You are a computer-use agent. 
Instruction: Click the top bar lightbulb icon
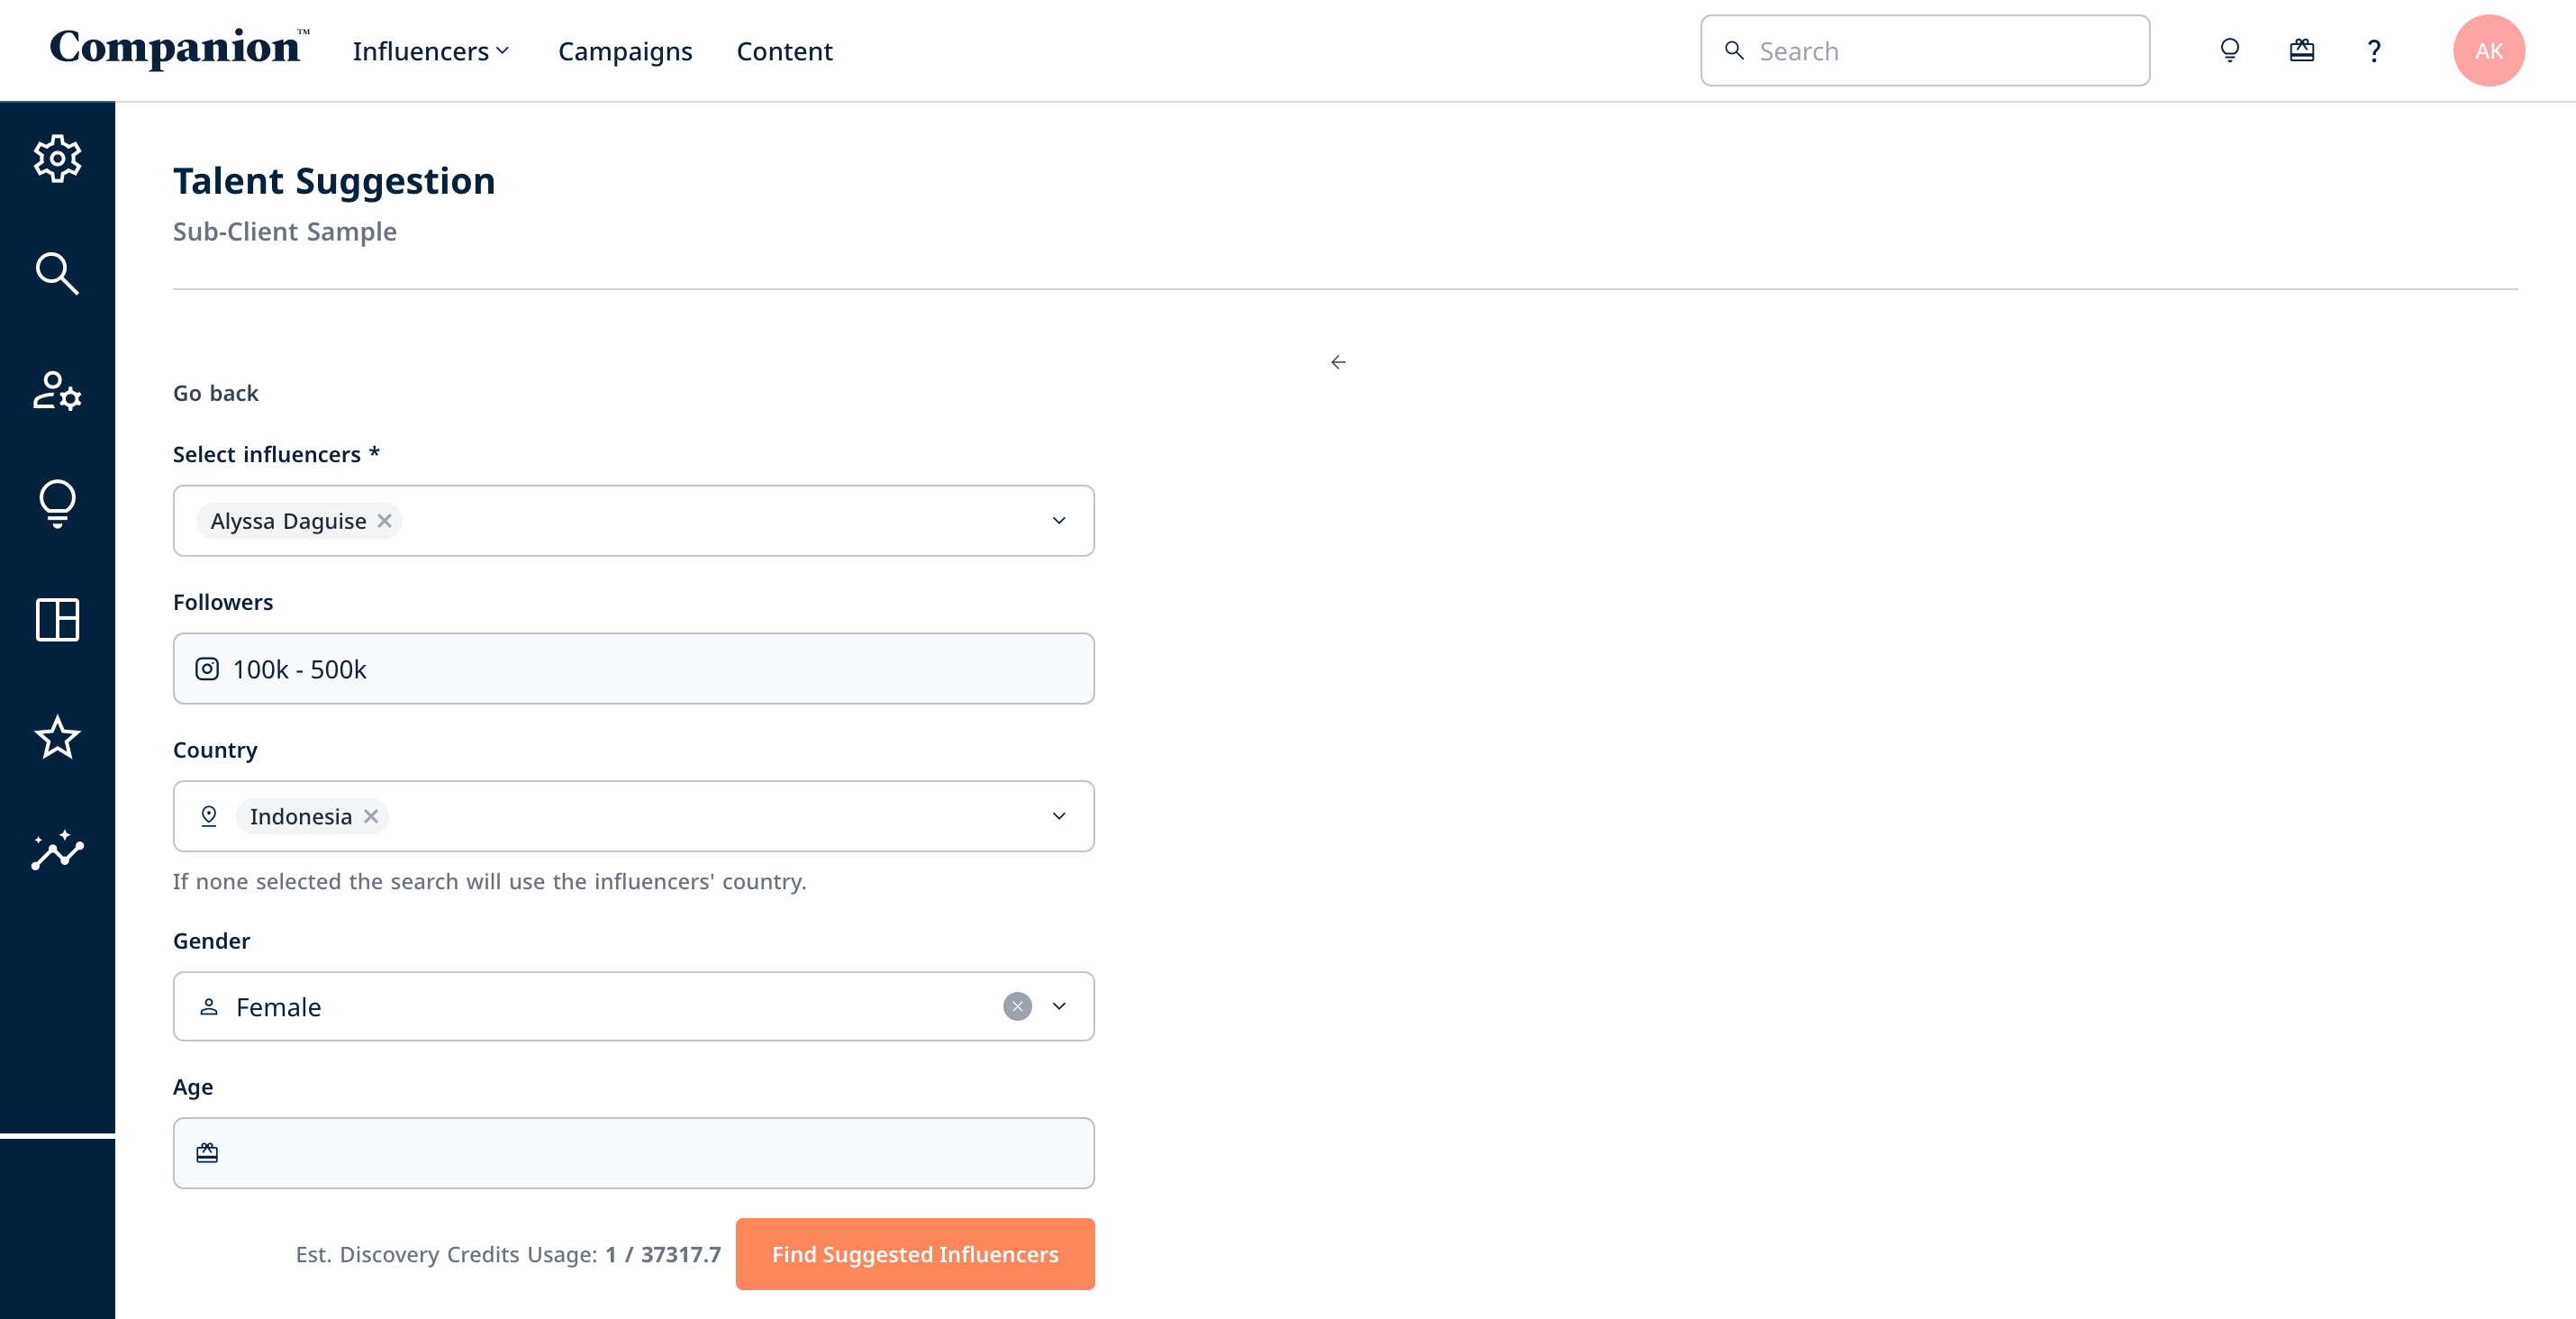tap(2230, 50)
